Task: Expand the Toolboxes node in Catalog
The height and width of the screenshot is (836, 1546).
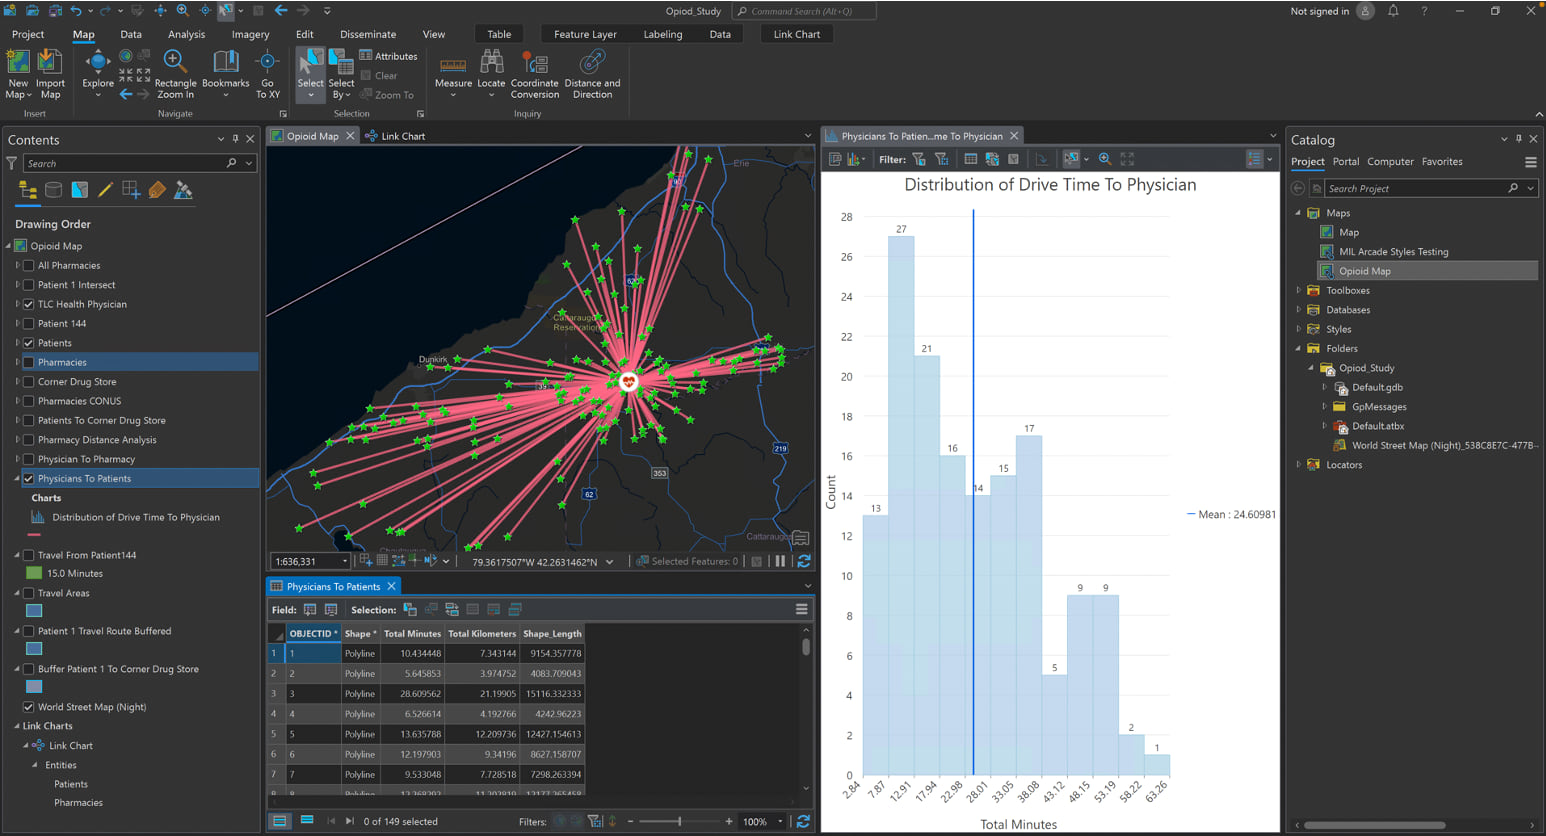Action: [1299, 291]
